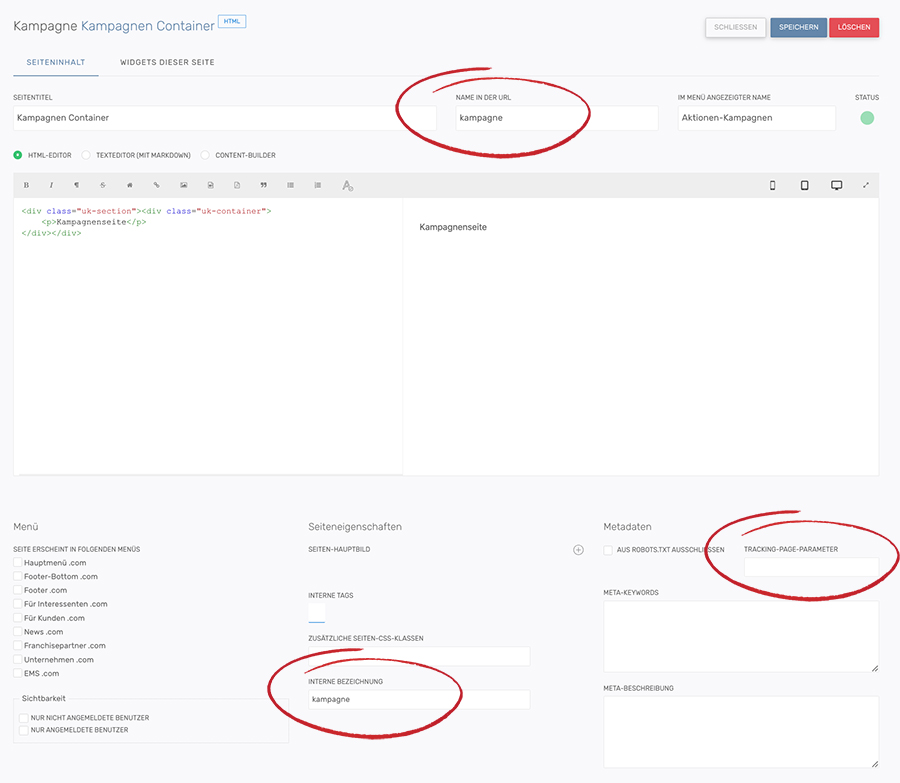Screen dimensions: 900x783
Task: Insert an image via toolbar icon
Action: 183,185
